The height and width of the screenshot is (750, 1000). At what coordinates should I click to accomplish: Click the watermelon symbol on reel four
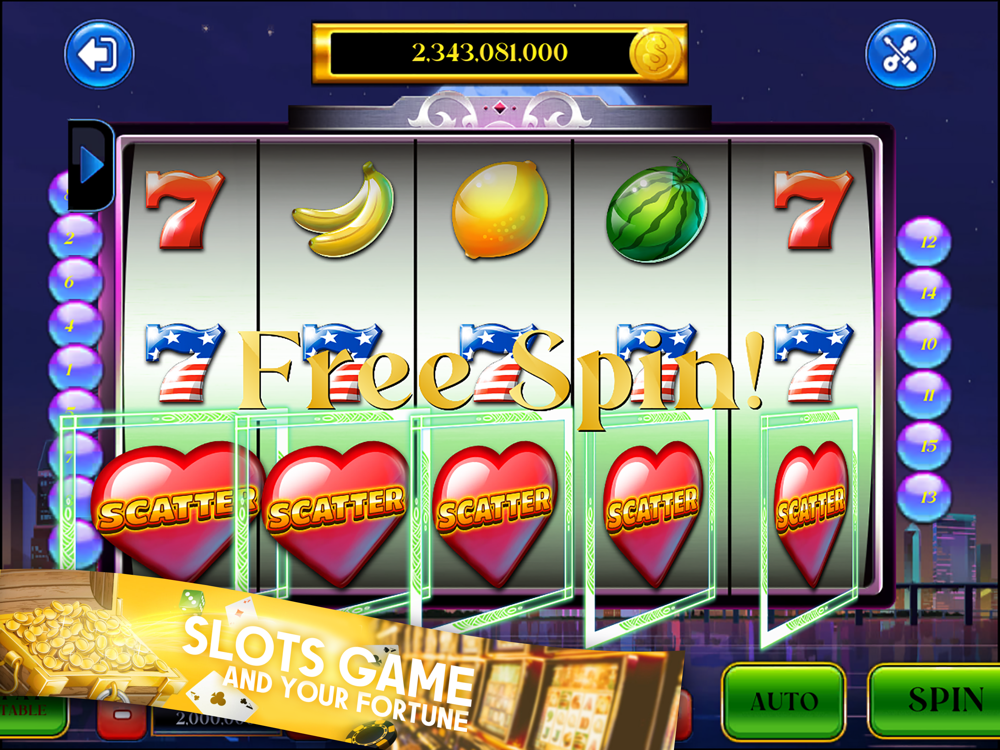click(658, 210)
